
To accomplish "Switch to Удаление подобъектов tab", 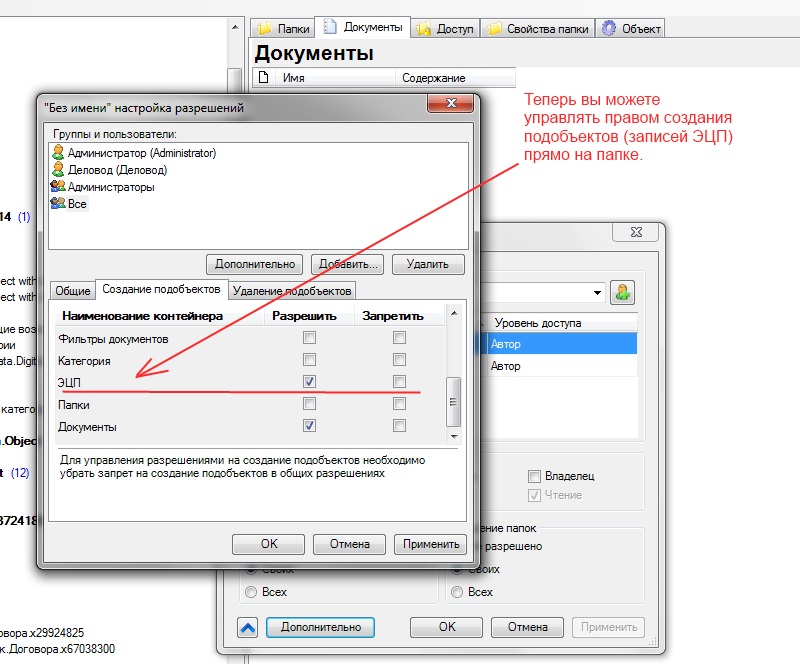I will point(292,290).
